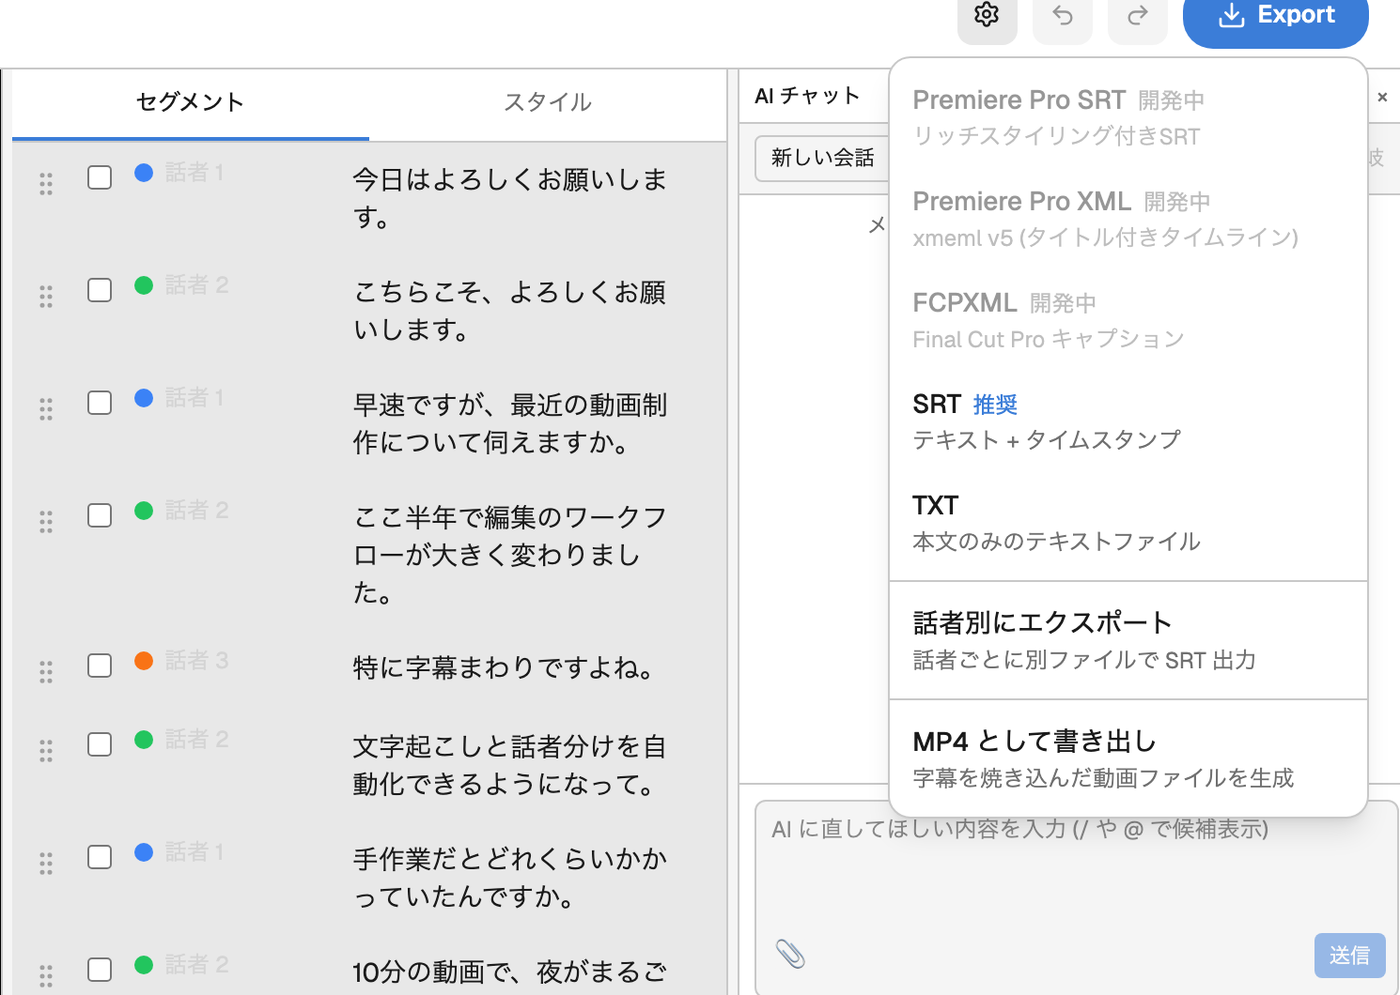Select 話者別にエクスポート menu item
The height and width of the screenshot is (995, 1400).
coord(1128,640)
